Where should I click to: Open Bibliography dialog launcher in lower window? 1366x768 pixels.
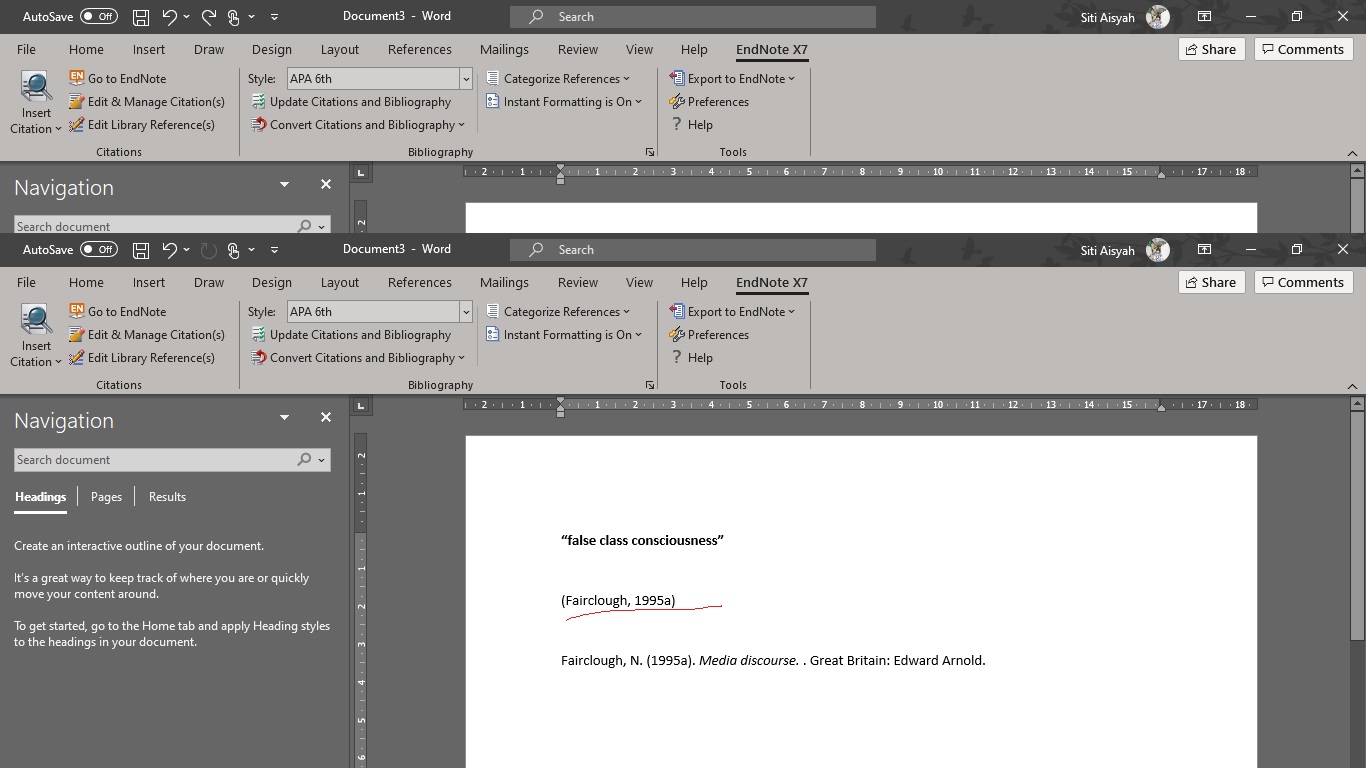pos(650,385)
